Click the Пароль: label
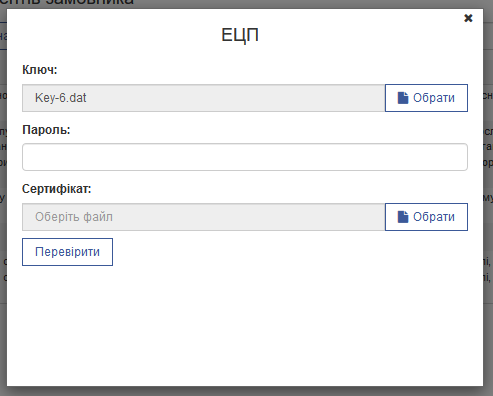Image resolution: width=493 pixels, height=396 pixels. point(46,130)
